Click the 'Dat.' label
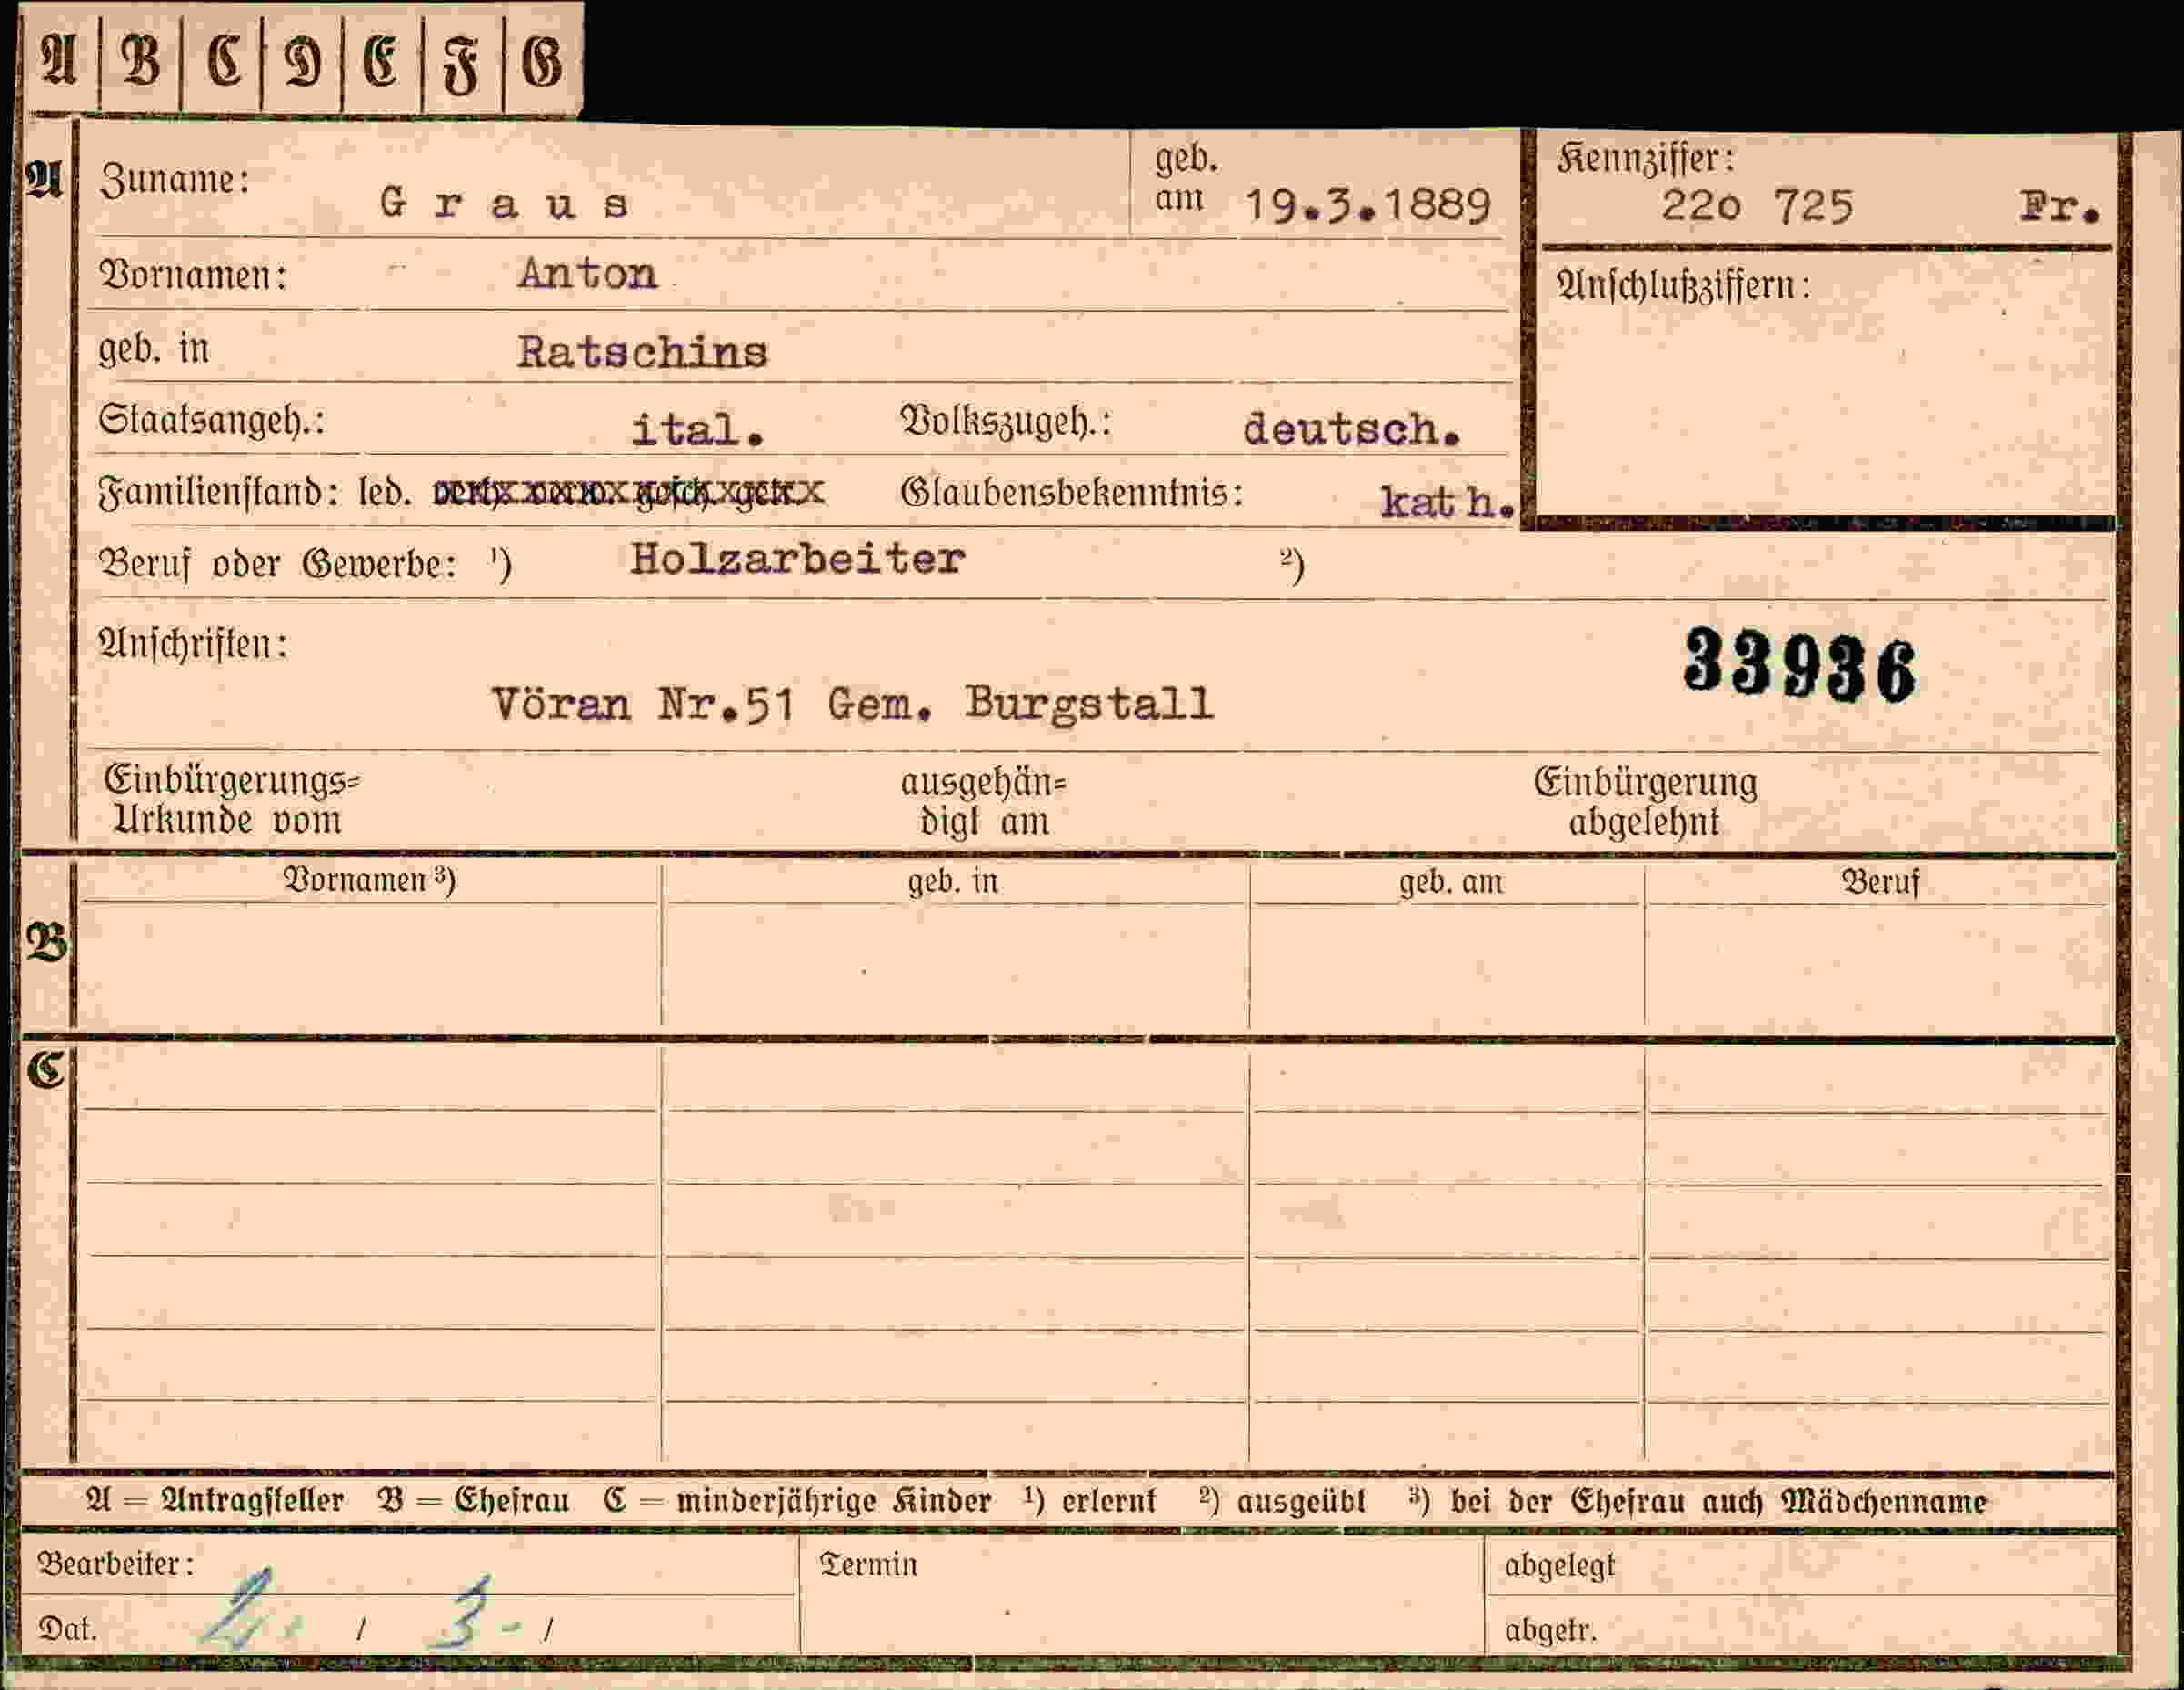This screenshot has width=2184, height=1690. point(67,1630)
